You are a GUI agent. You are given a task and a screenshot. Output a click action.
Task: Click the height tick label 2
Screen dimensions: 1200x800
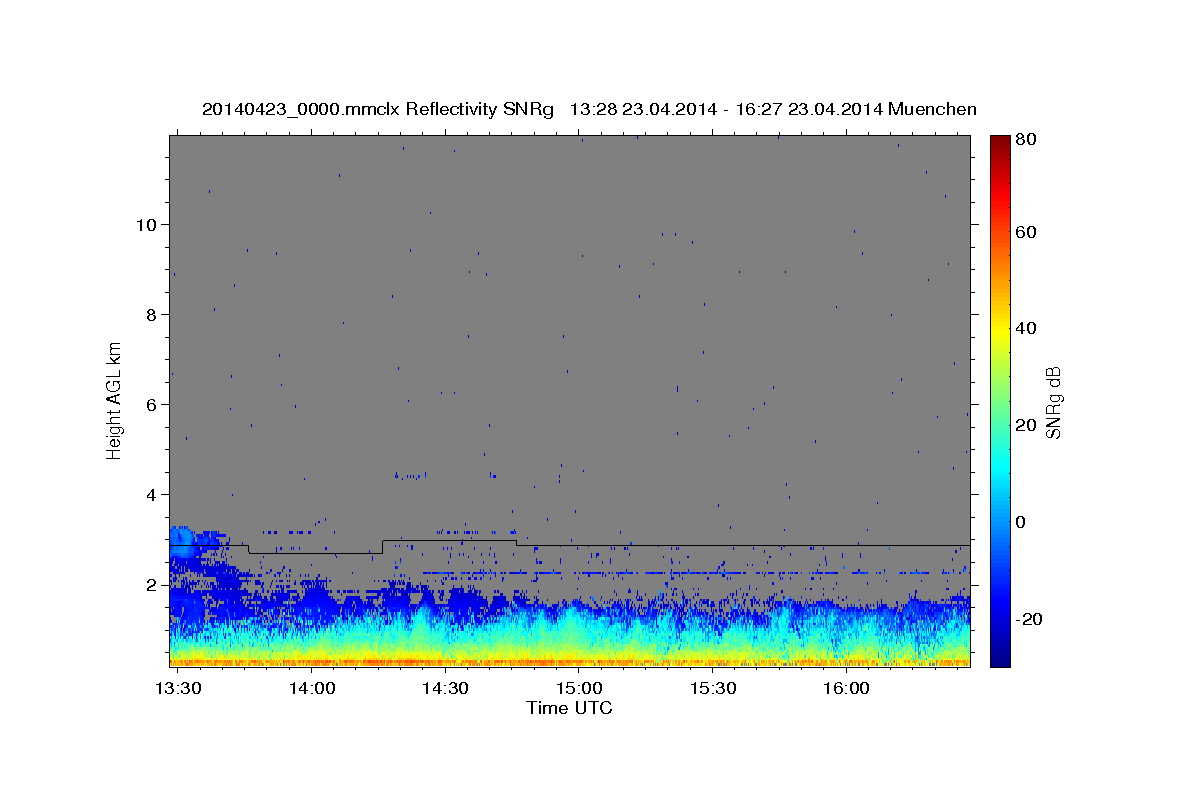coord(152,585)
